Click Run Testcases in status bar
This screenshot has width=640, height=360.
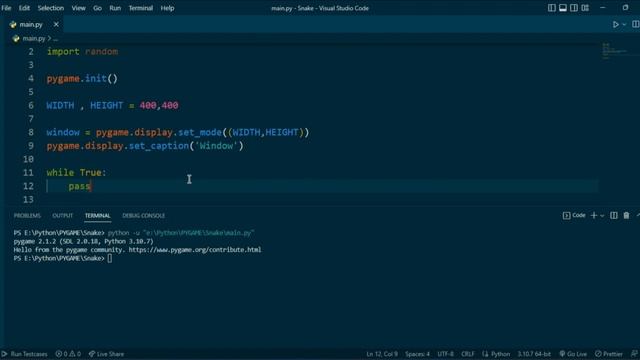24,354
